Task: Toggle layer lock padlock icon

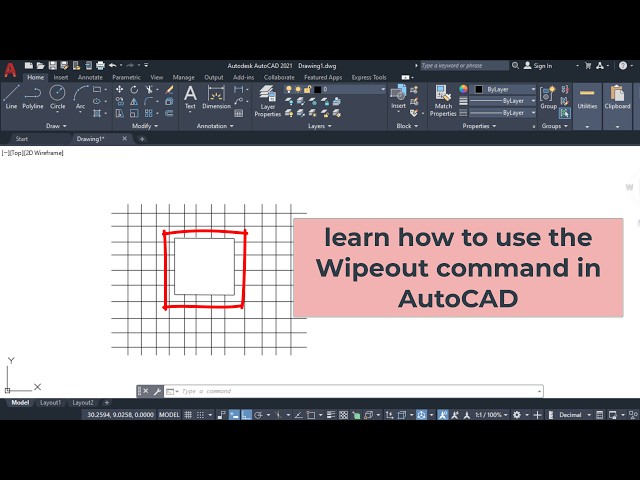Action: [308, 89]
